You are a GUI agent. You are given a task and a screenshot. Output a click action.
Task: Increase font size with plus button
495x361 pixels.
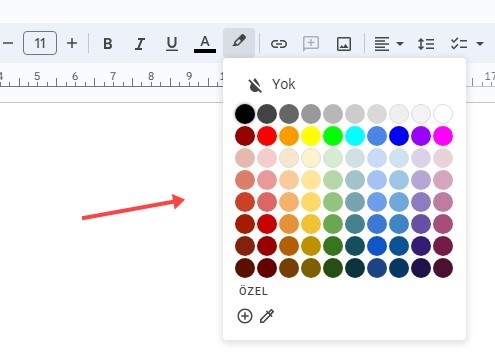72,43
